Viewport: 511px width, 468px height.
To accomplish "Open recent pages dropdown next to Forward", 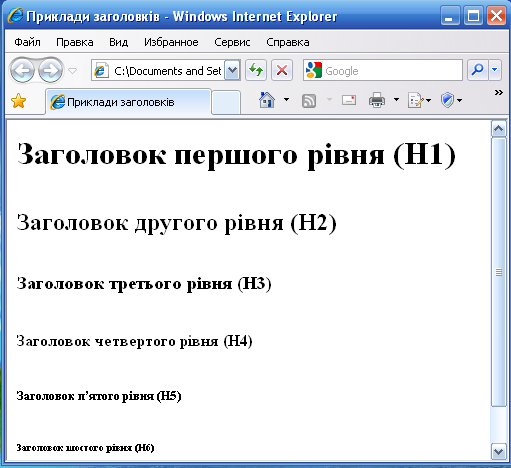I will pyautogui.click(x=72, y=71).
